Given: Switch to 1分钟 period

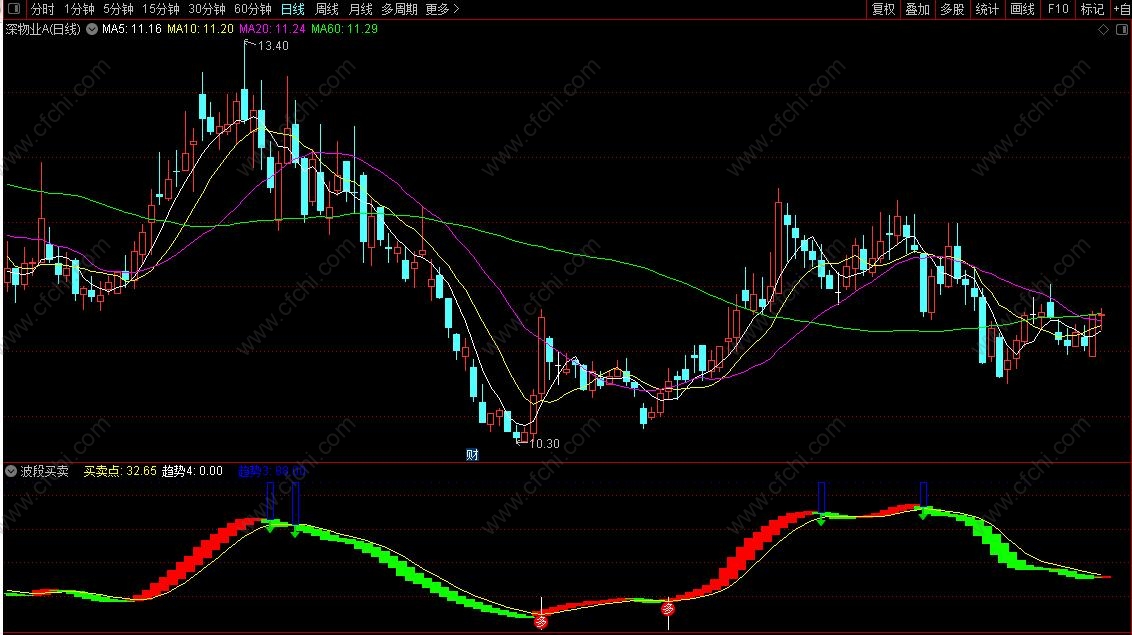Looking at the screenshot, I should click(x=79, y=9).
